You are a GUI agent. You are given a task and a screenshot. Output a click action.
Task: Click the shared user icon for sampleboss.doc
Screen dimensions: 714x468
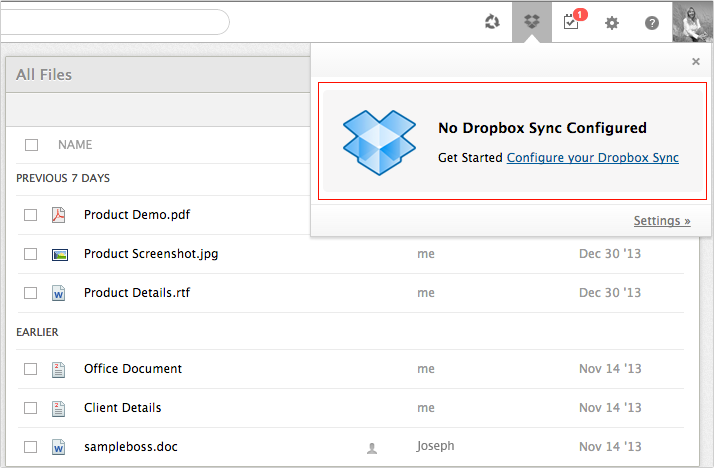tap(372, 448)
